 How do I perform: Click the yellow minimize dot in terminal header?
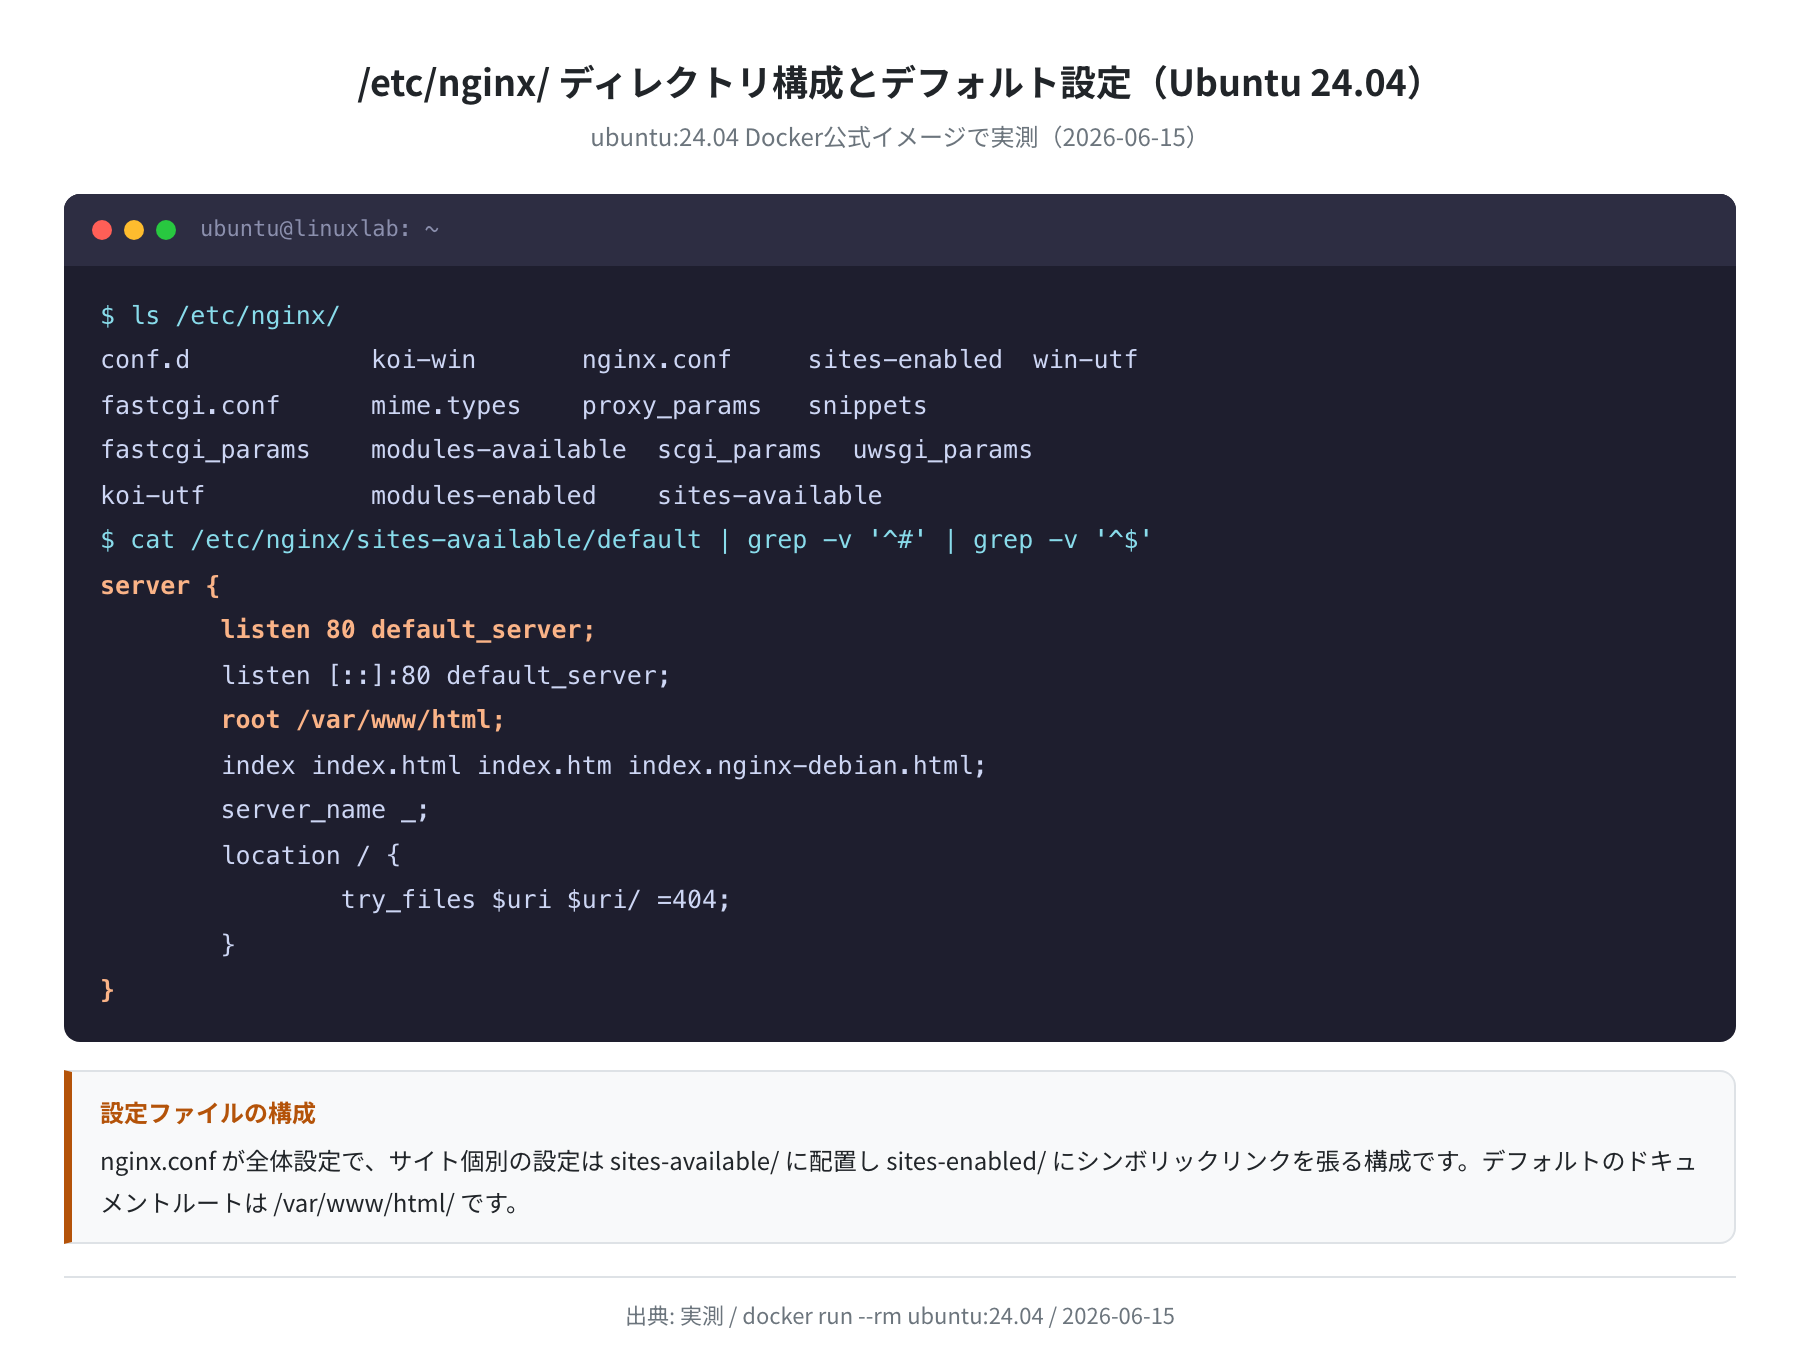(134, 230)
